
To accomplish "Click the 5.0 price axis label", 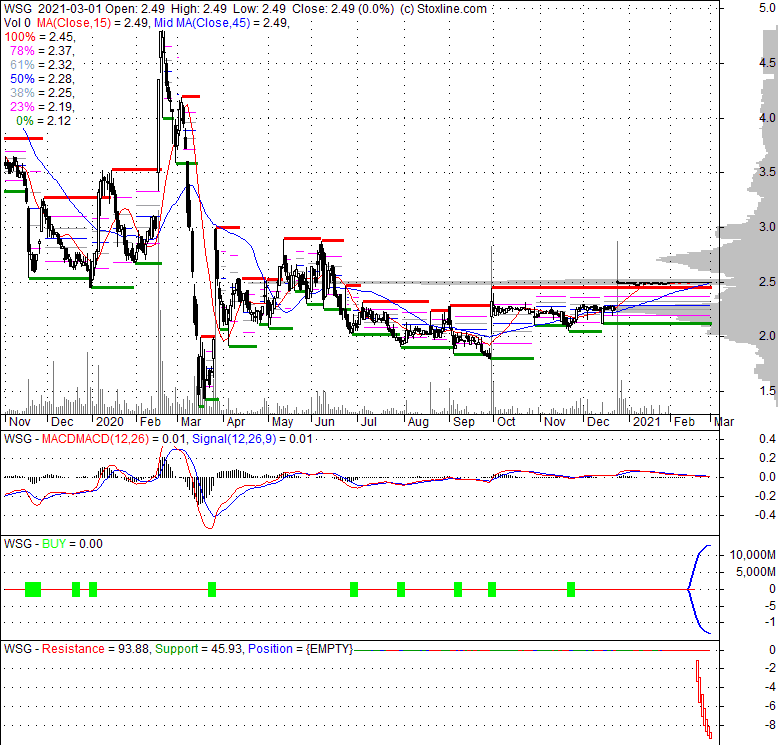I will pos(768,8).
